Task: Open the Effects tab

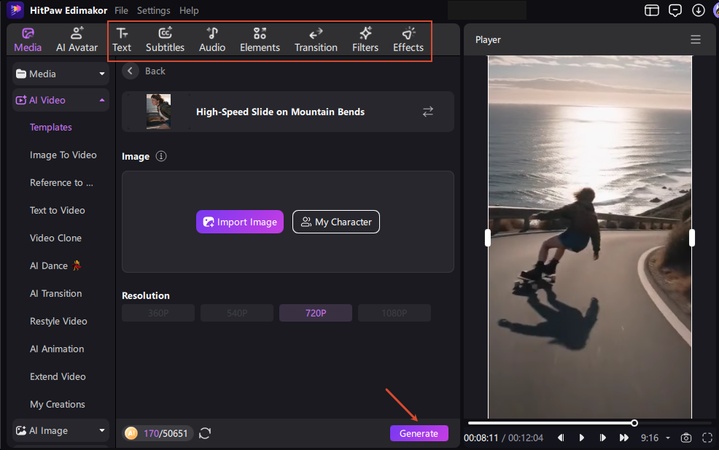Action: (x=408, y=40)
